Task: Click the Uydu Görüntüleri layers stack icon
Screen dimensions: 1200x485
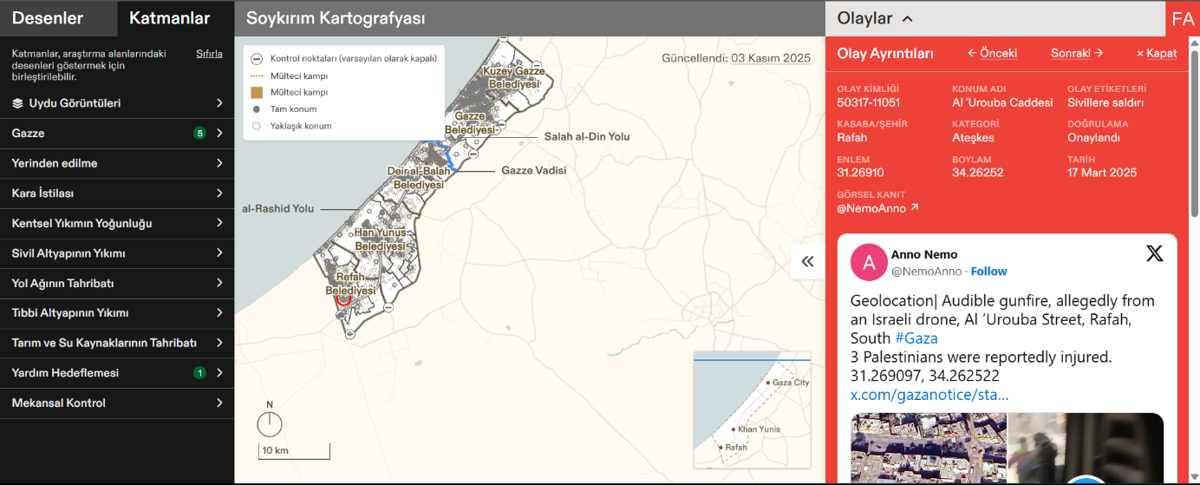Action: (17, 103)
